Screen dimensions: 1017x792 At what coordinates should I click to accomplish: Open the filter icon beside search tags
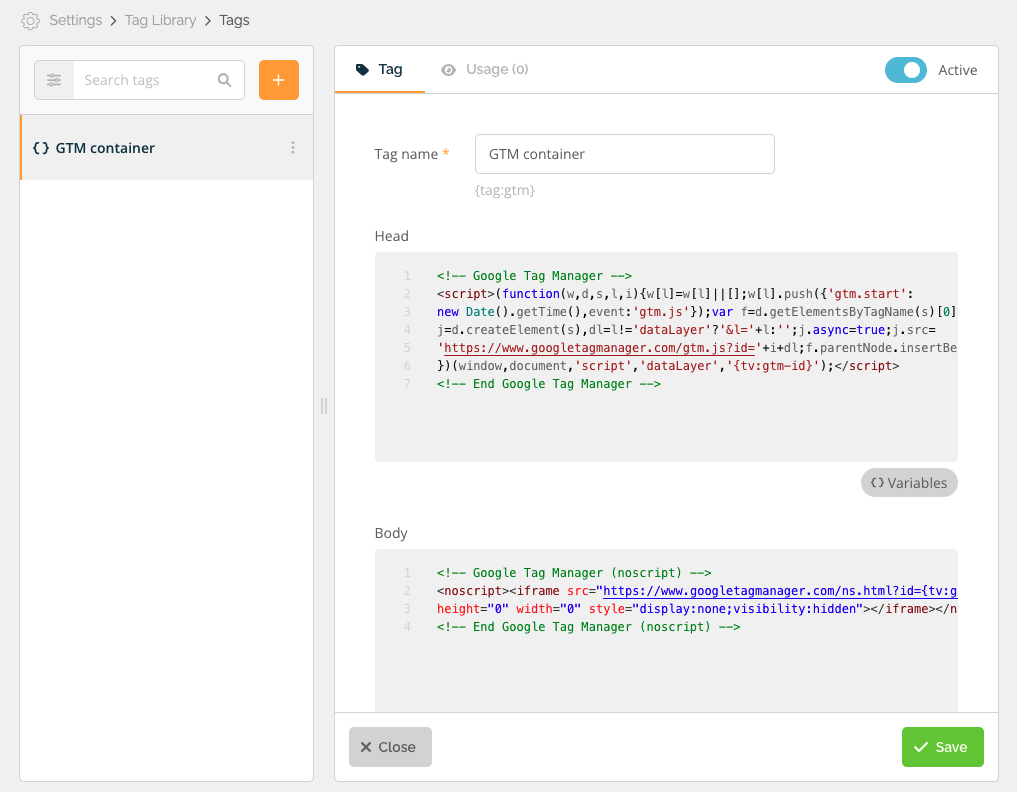54,79
